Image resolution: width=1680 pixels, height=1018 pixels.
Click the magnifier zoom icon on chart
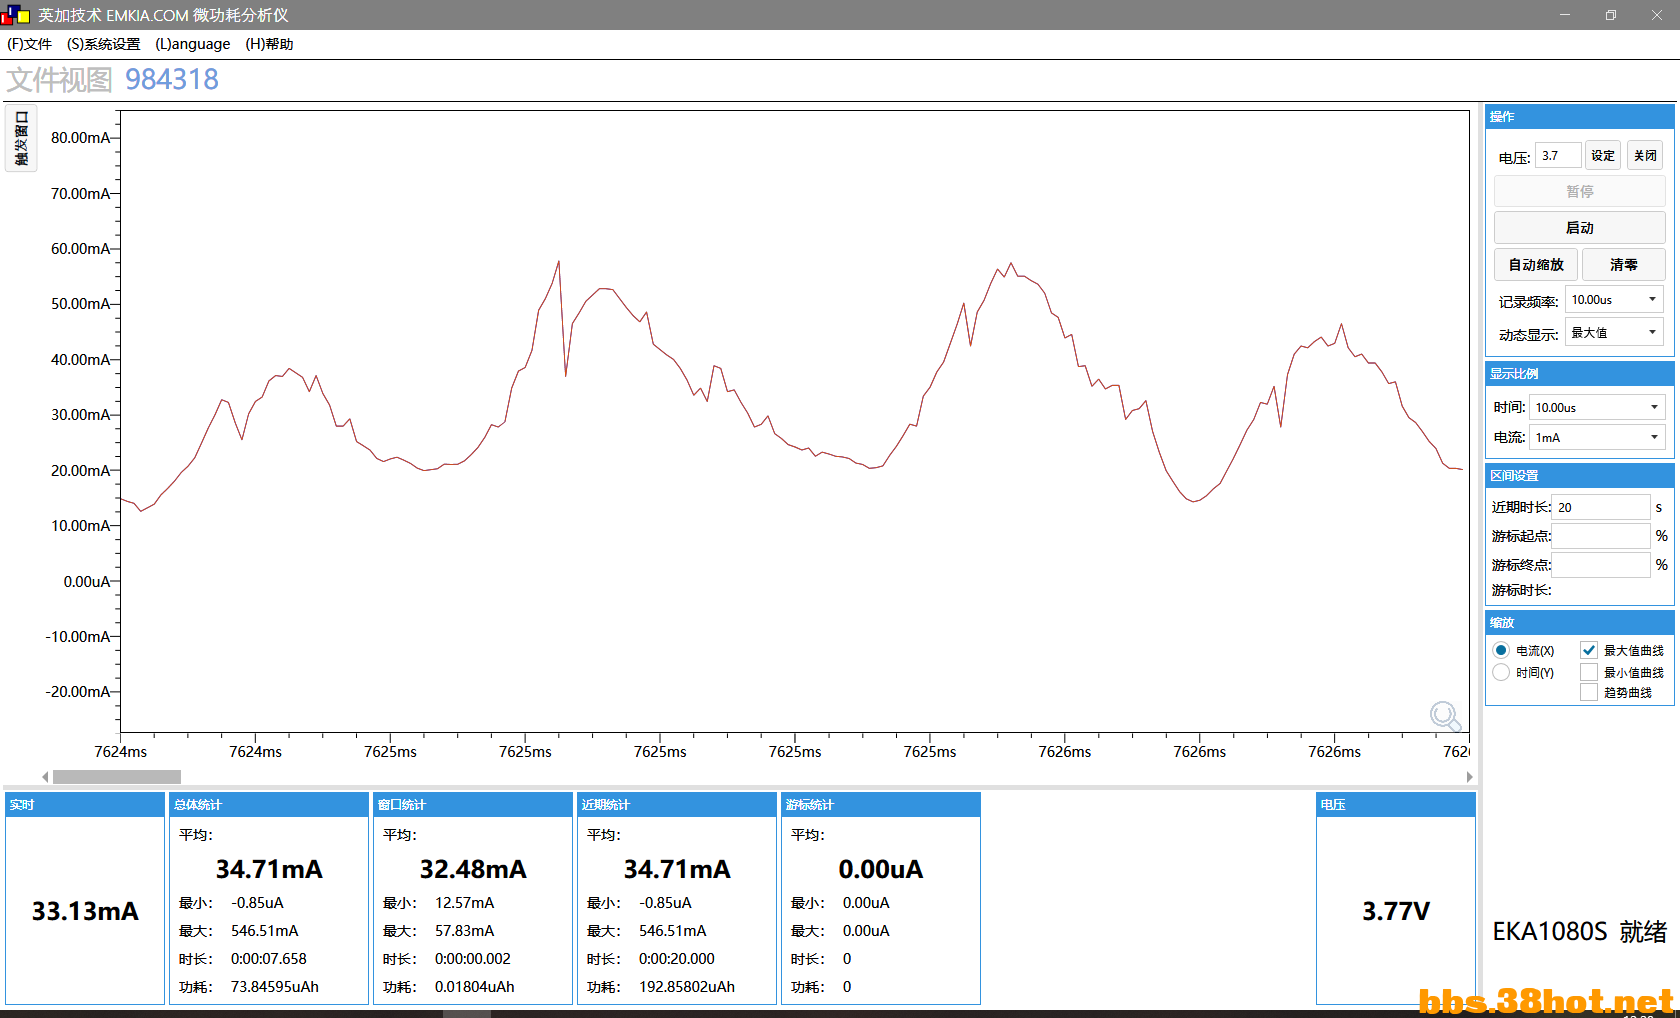pos(1445,716)
